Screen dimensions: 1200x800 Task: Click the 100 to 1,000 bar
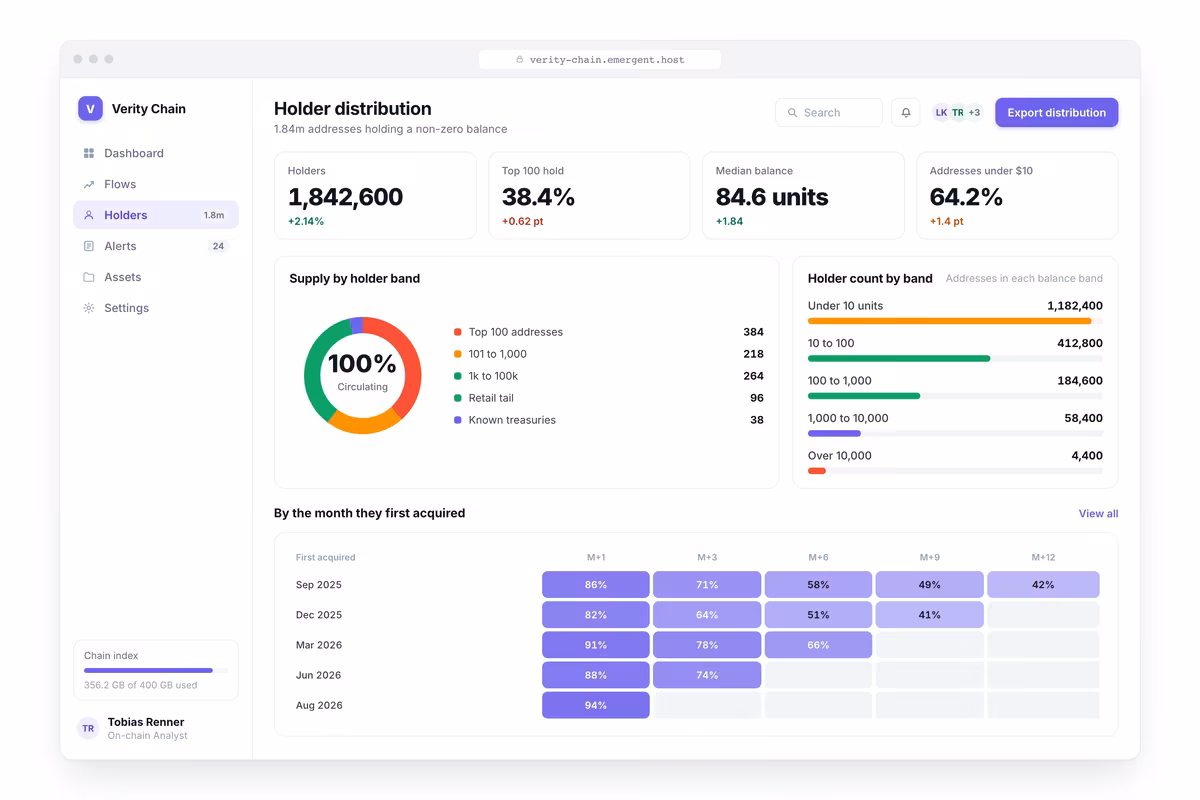864,396
